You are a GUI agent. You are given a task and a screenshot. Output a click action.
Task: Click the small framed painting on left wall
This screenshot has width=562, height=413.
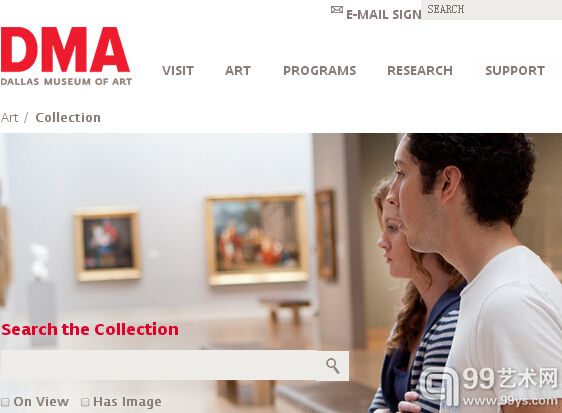click(x=107, y=245)
